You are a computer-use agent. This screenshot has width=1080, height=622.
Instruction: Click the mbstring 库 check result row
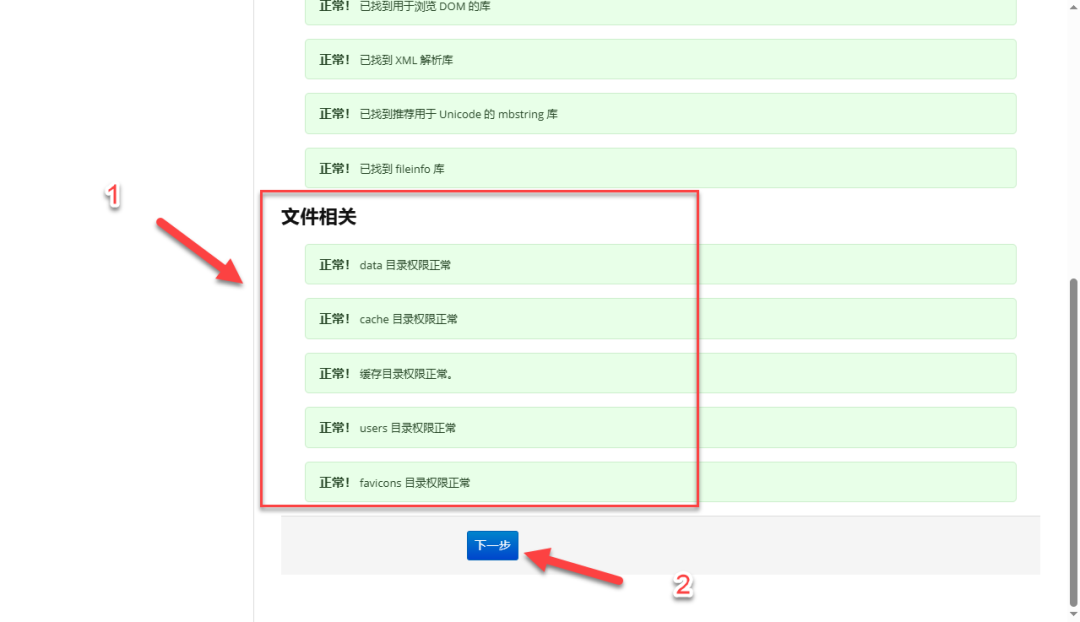pyautogui.click(x=660, y=113)
